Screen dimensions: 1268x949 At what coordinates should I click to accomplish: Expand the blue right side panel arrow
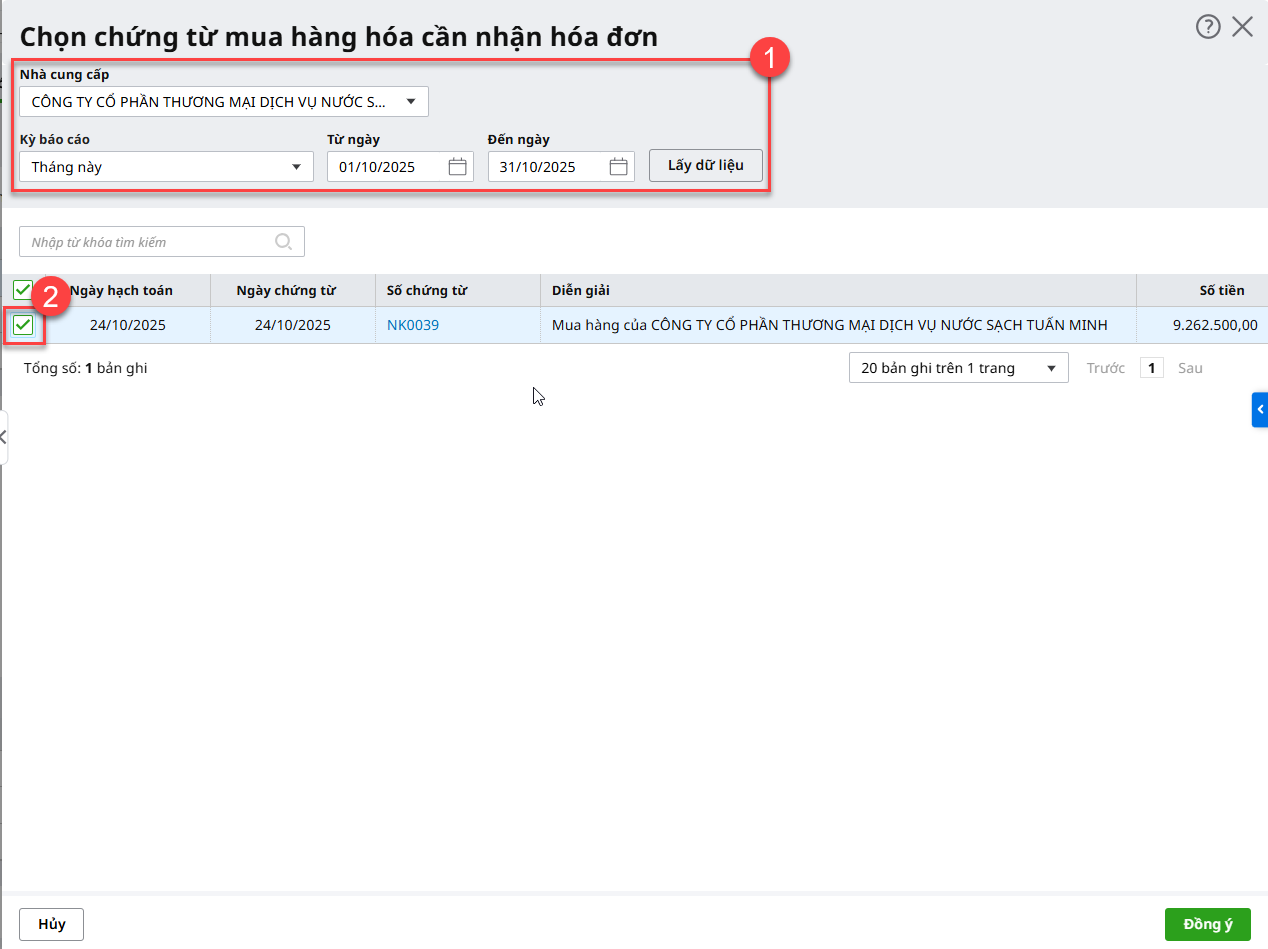click(1260, 410)
